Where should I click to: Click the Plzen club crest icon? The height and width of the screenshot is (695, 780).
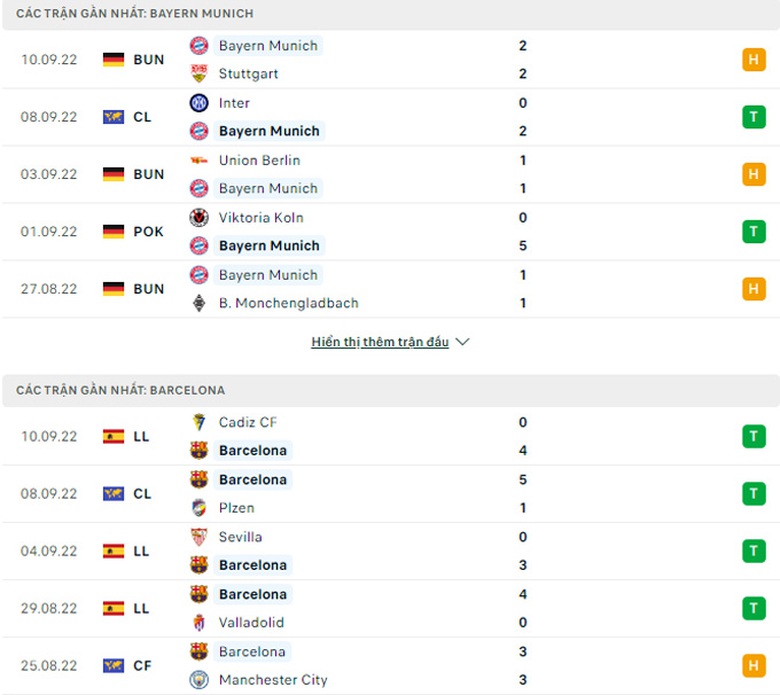[199, 508]
